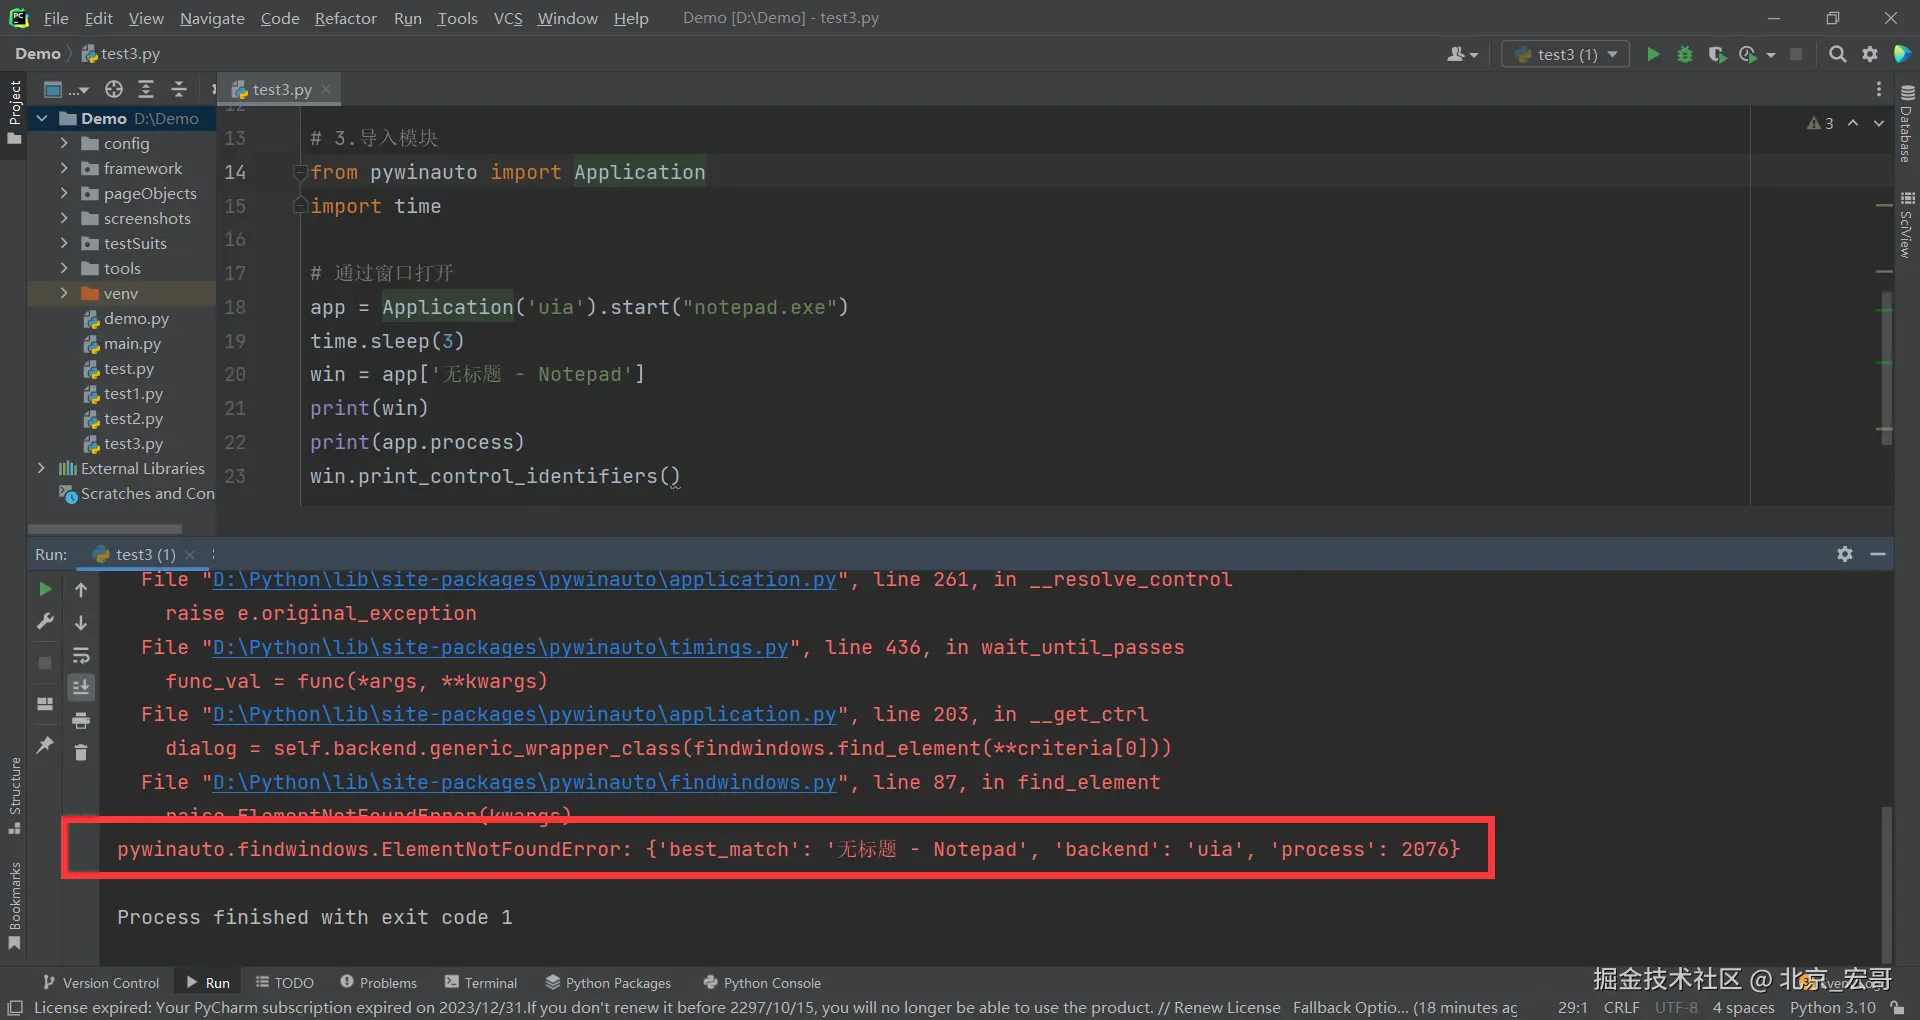Select the test3.py editor tab

(281, 89)
